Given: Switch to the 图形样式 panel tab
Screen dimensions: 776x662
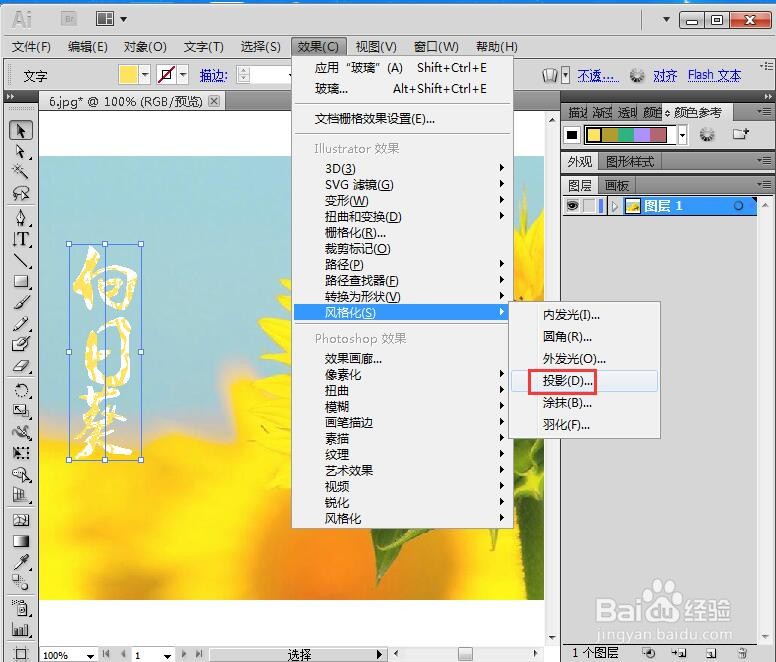Looking at the screenshot, I should (x=630, y=162).
